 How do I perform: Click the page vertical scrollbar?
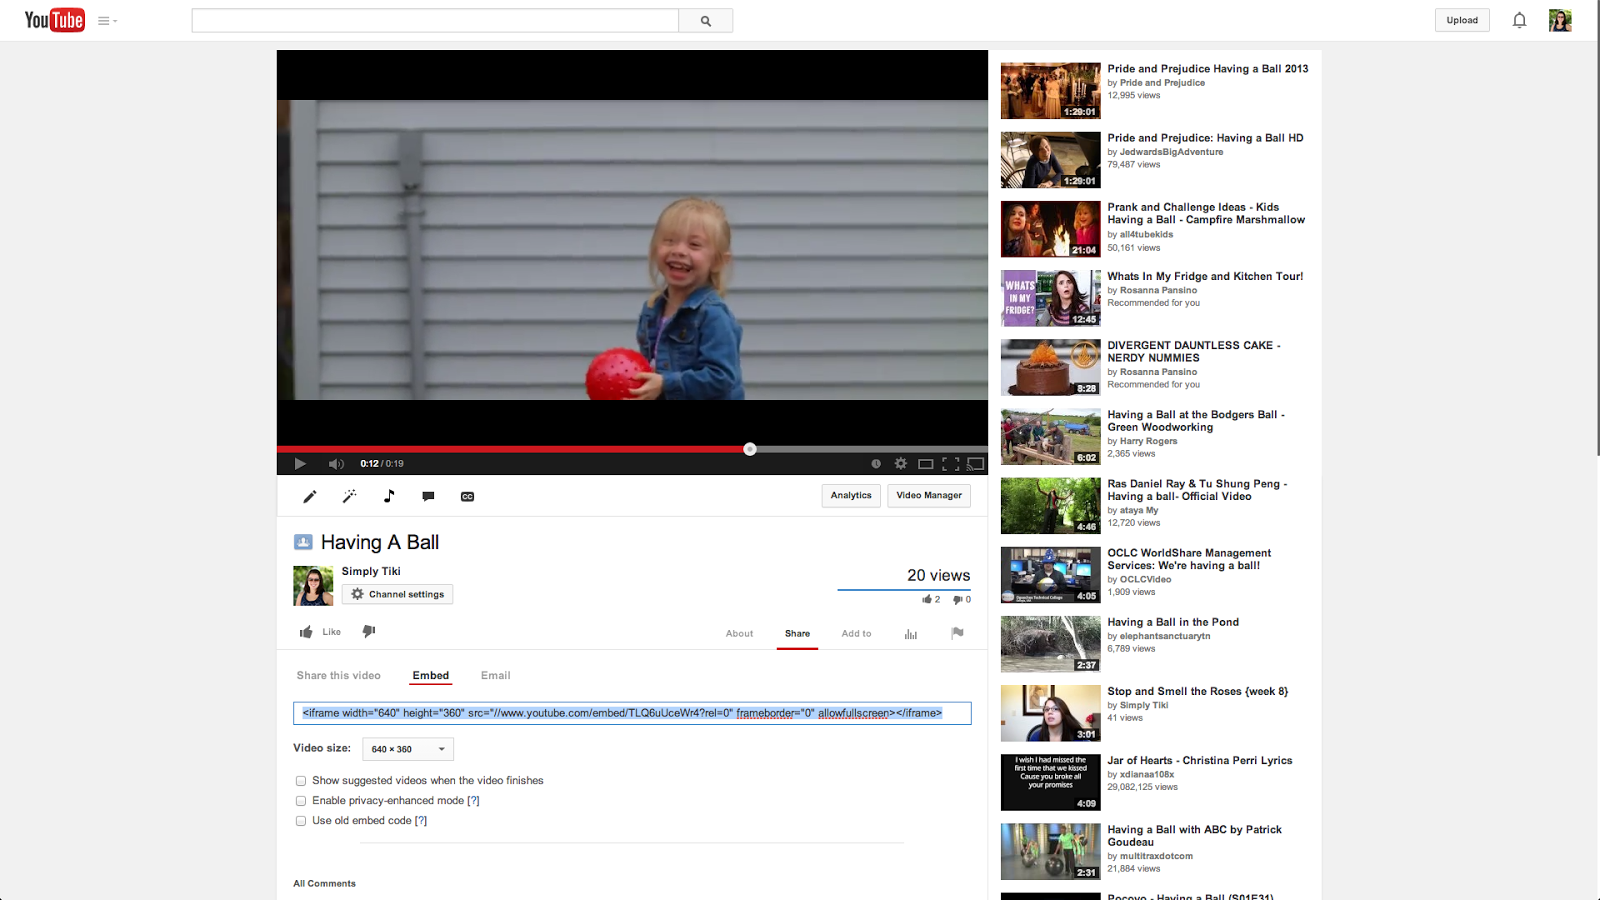pos(1596,230)
